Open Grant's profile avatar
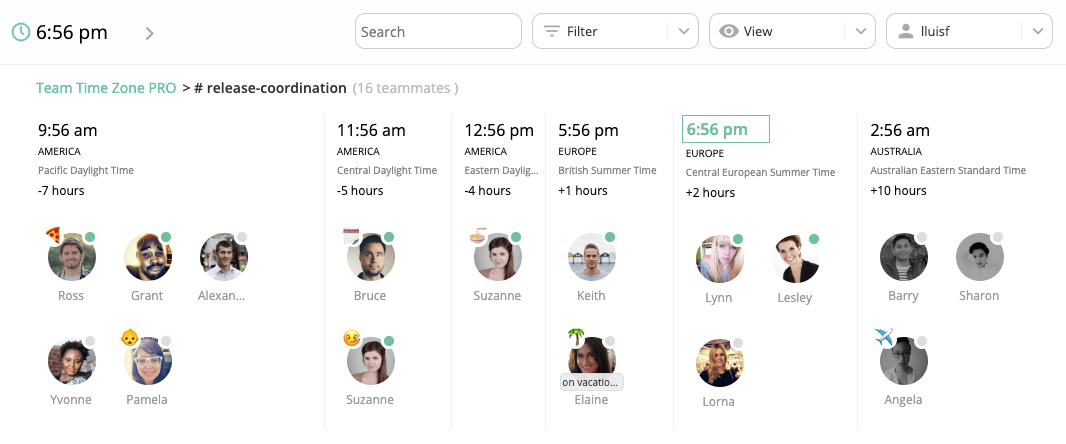The image size is (1066, 444). click(x=148, y=257)
